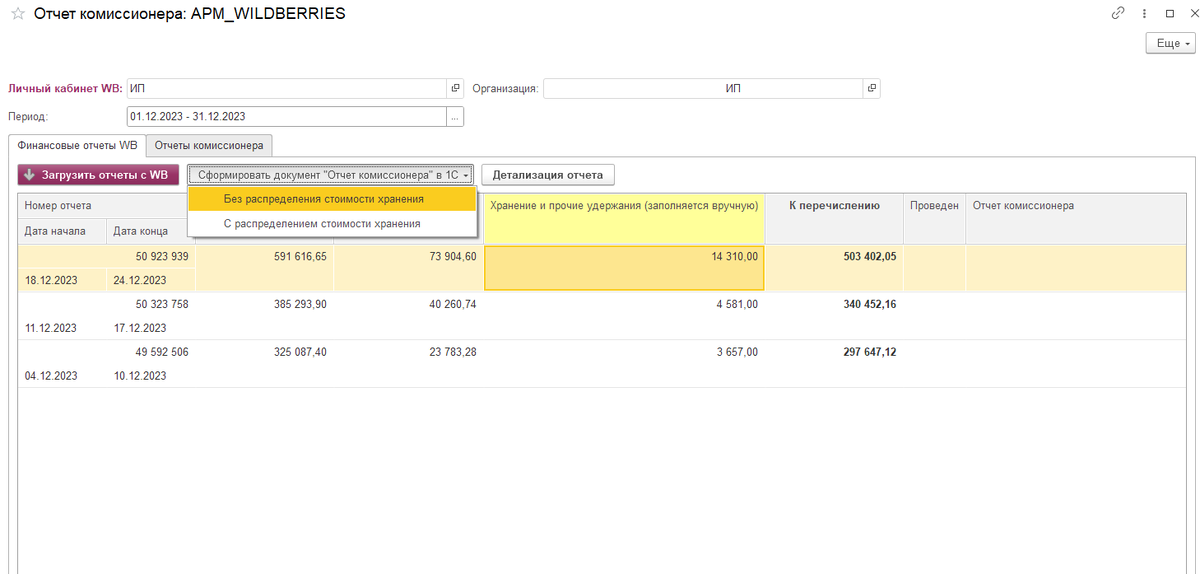Focus the Личный кабинет WB field
Image resolution: width=1200 pixels, height=574 pixels.
pos(287,88)
